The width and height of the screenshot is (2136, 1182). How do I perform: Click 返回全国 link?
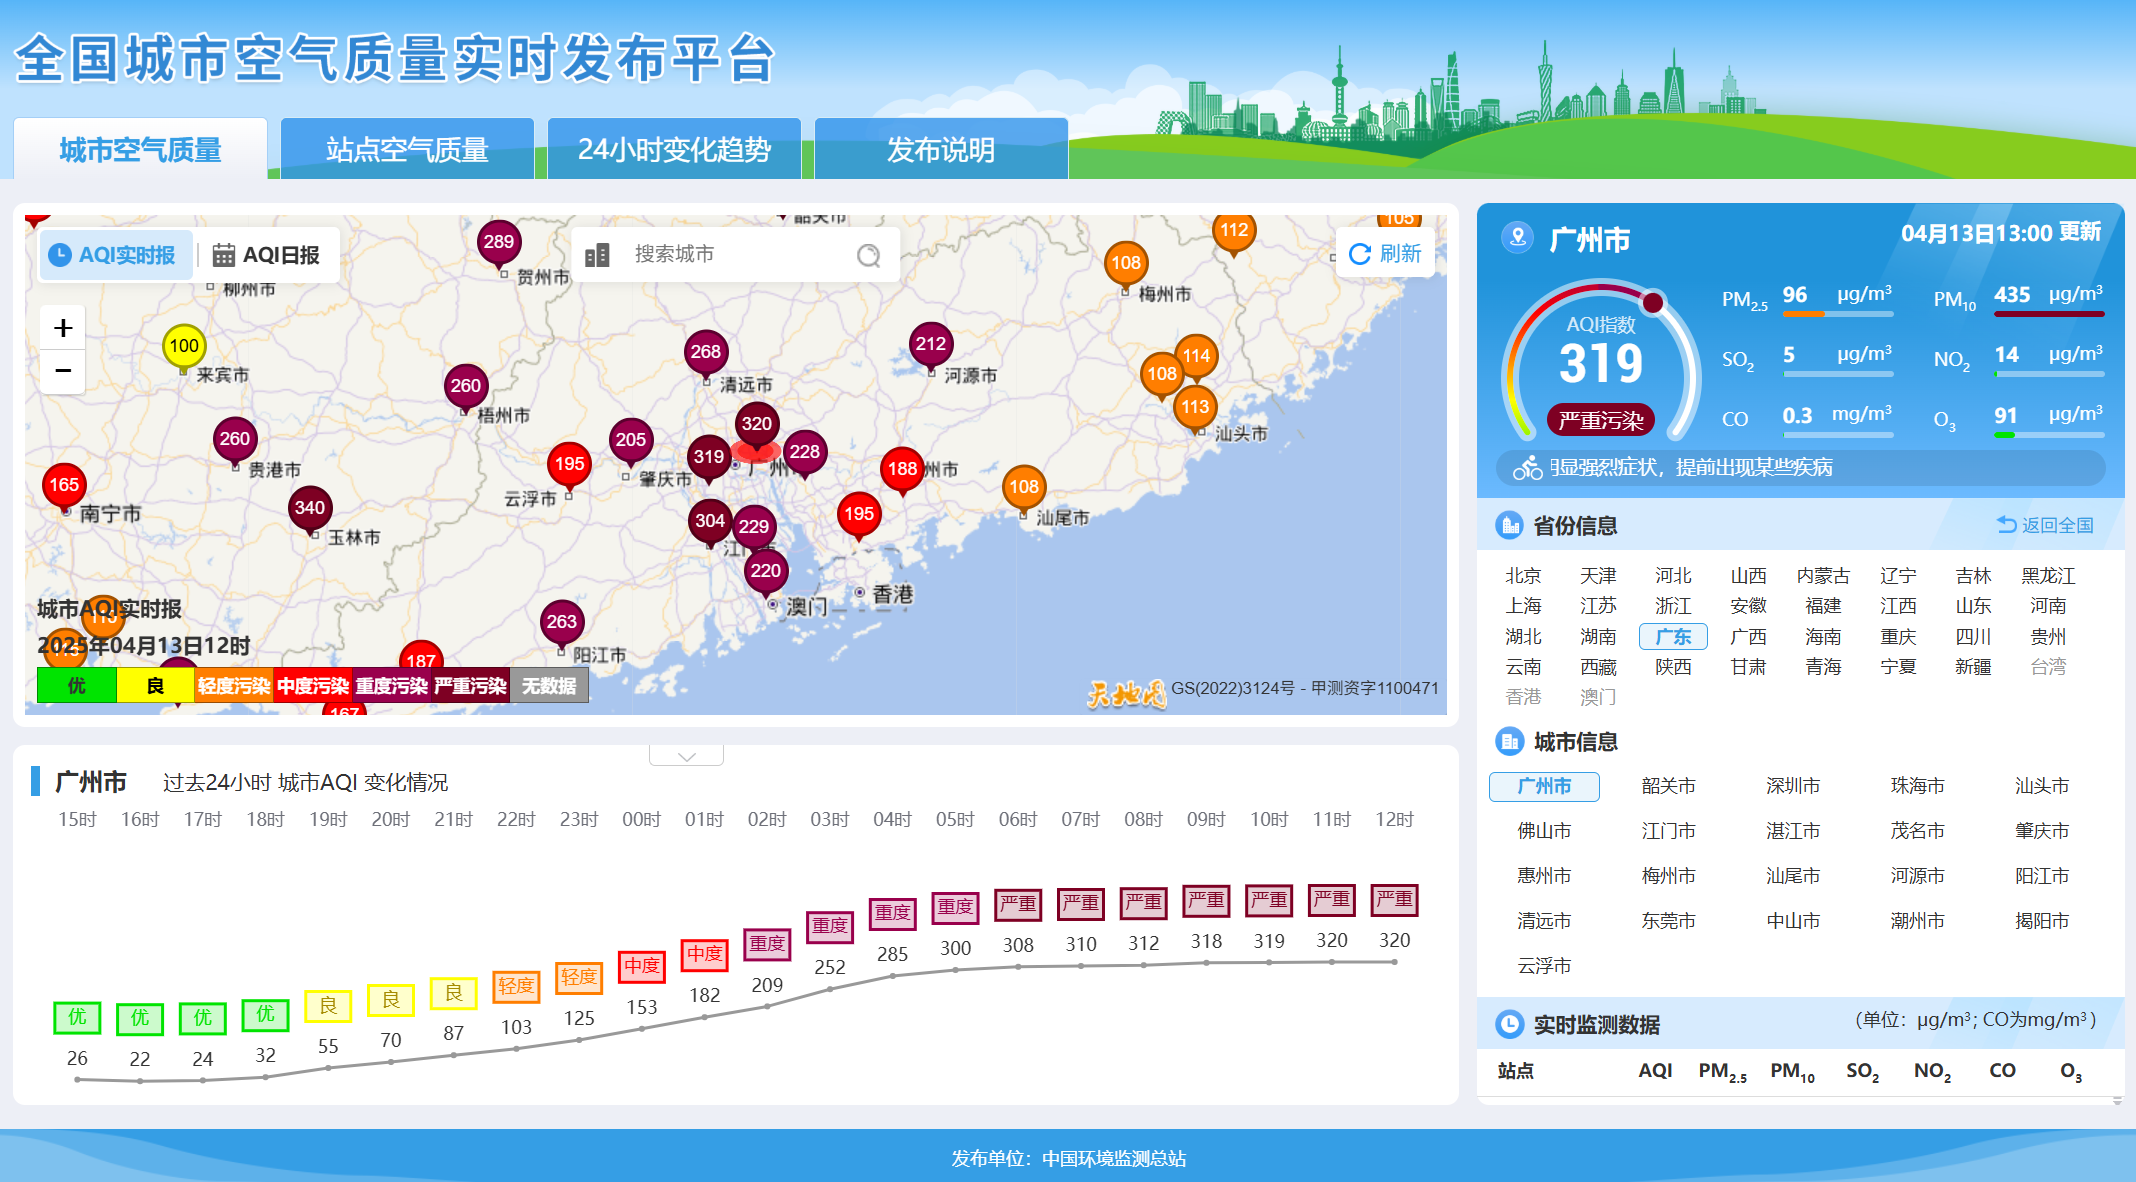point(2045,525)
